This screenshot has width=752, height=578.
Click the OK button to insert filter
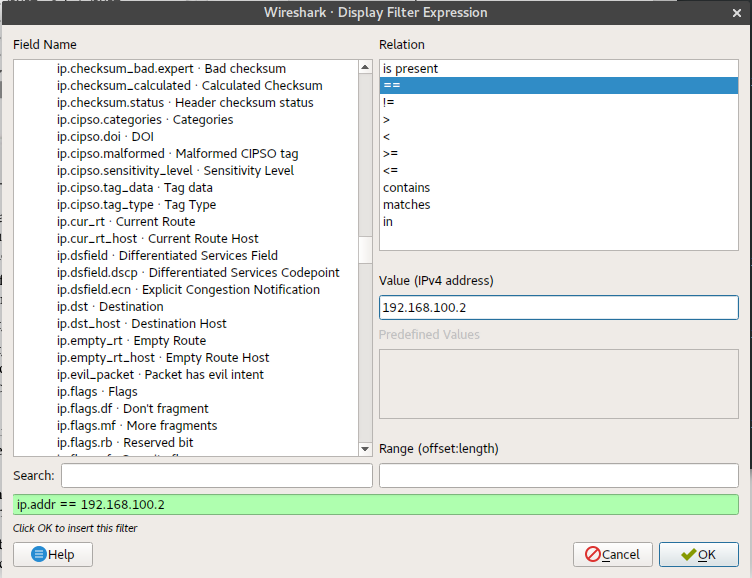tap(698, 554)
